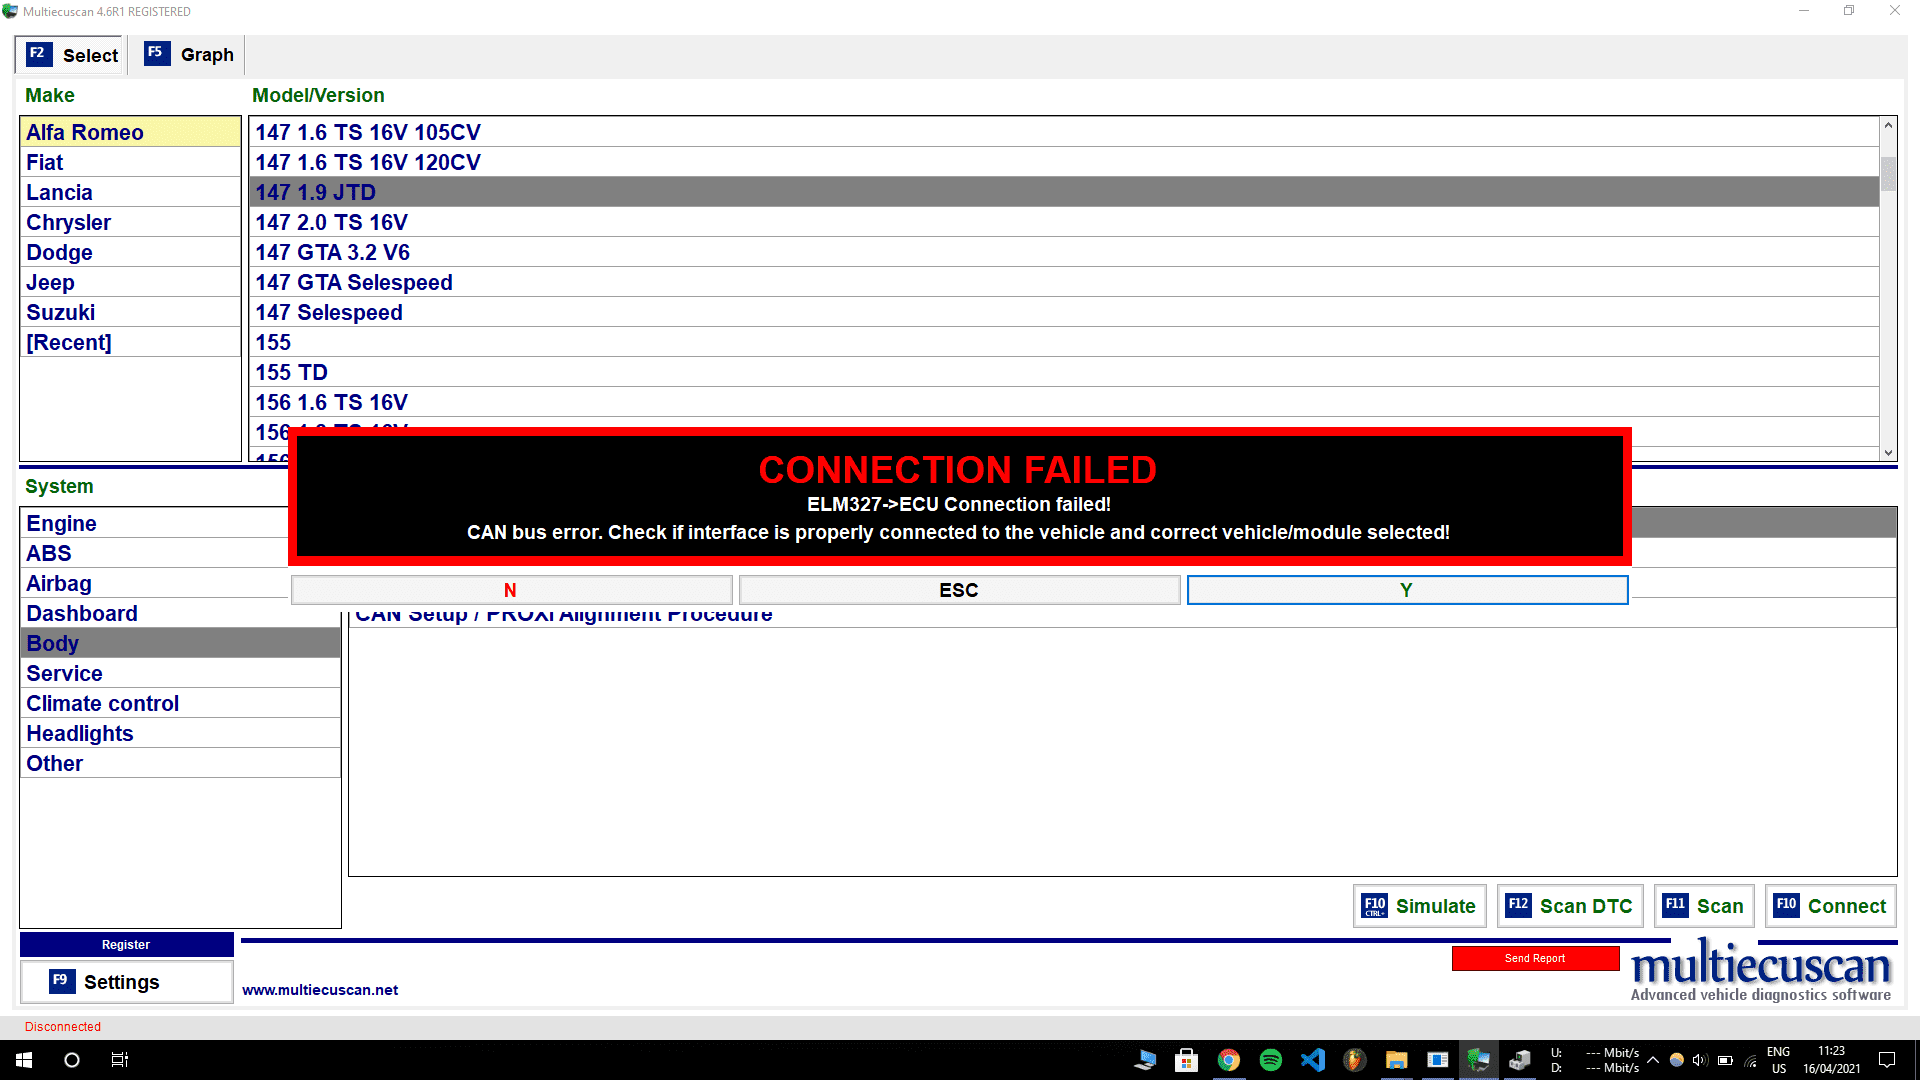Choose 147 GTA 3.2 V6 model
The width and height of the screenshot is (1920, 1080).
1064,252
